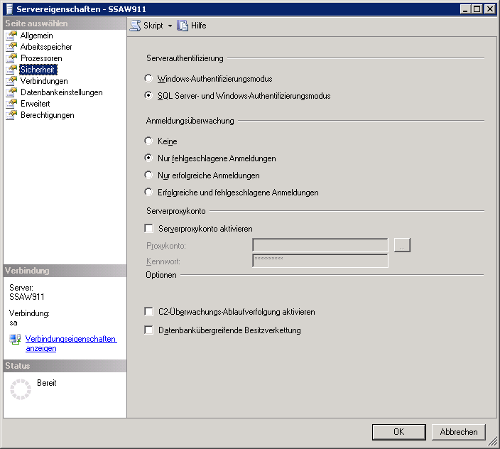Click the connection properties computer icon
The image size is (500, 449).
pos(15,340)
